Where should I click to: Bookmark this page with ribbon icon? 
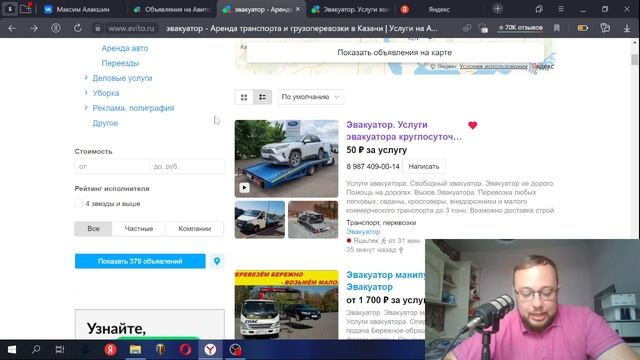point(557,28)
